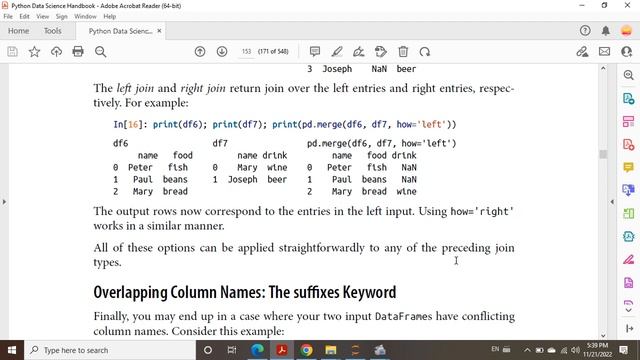640x360 pixels.
Task: Click the In[16] code line text
Action: click(x=284, y=124)
